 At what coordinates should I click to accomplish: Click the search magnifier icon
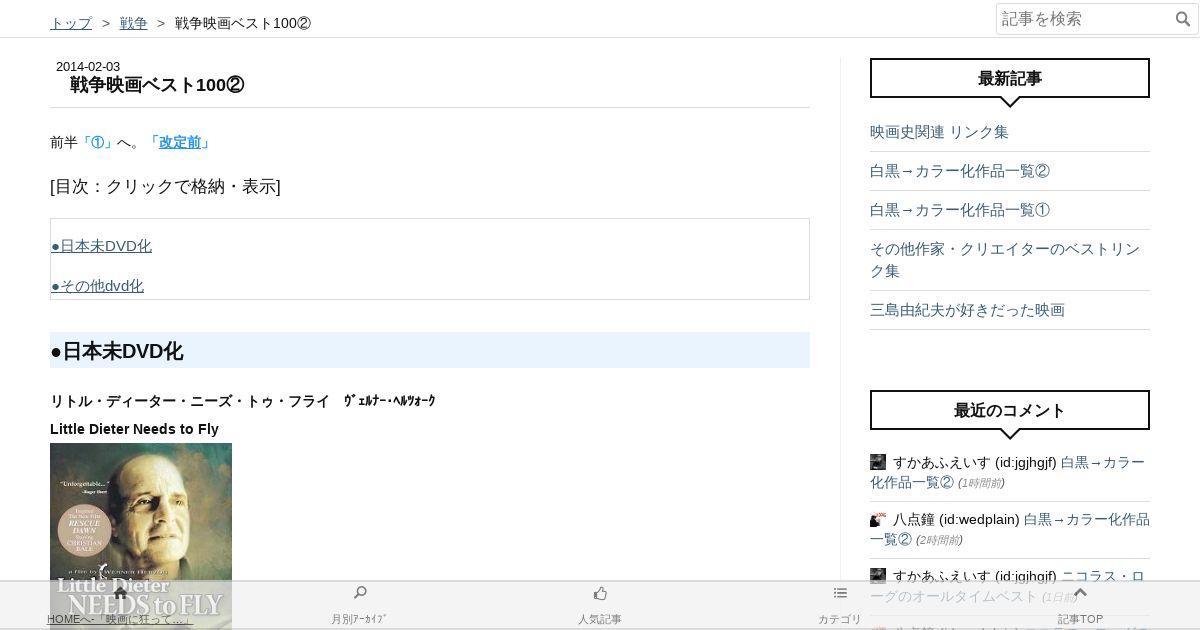point(1183,19)
